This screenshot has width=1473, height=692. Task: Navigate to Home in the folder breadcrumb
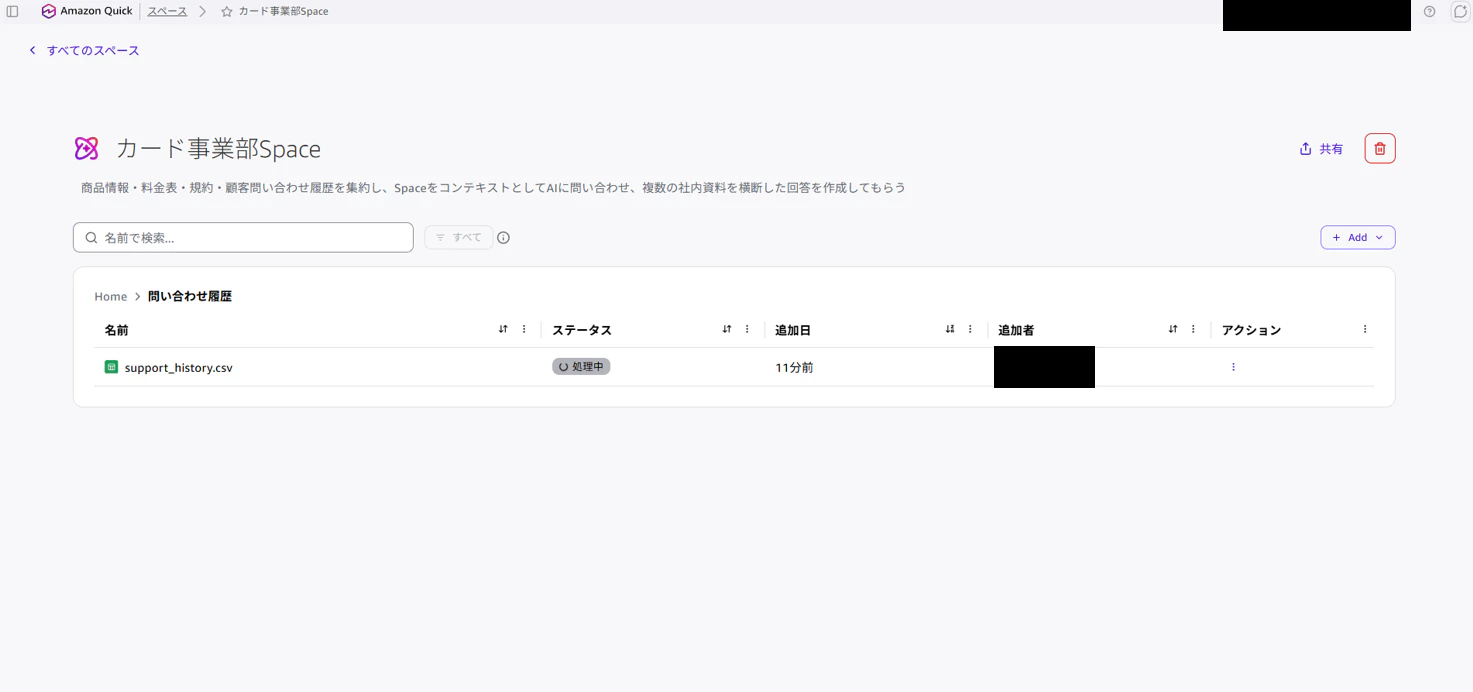111,296
